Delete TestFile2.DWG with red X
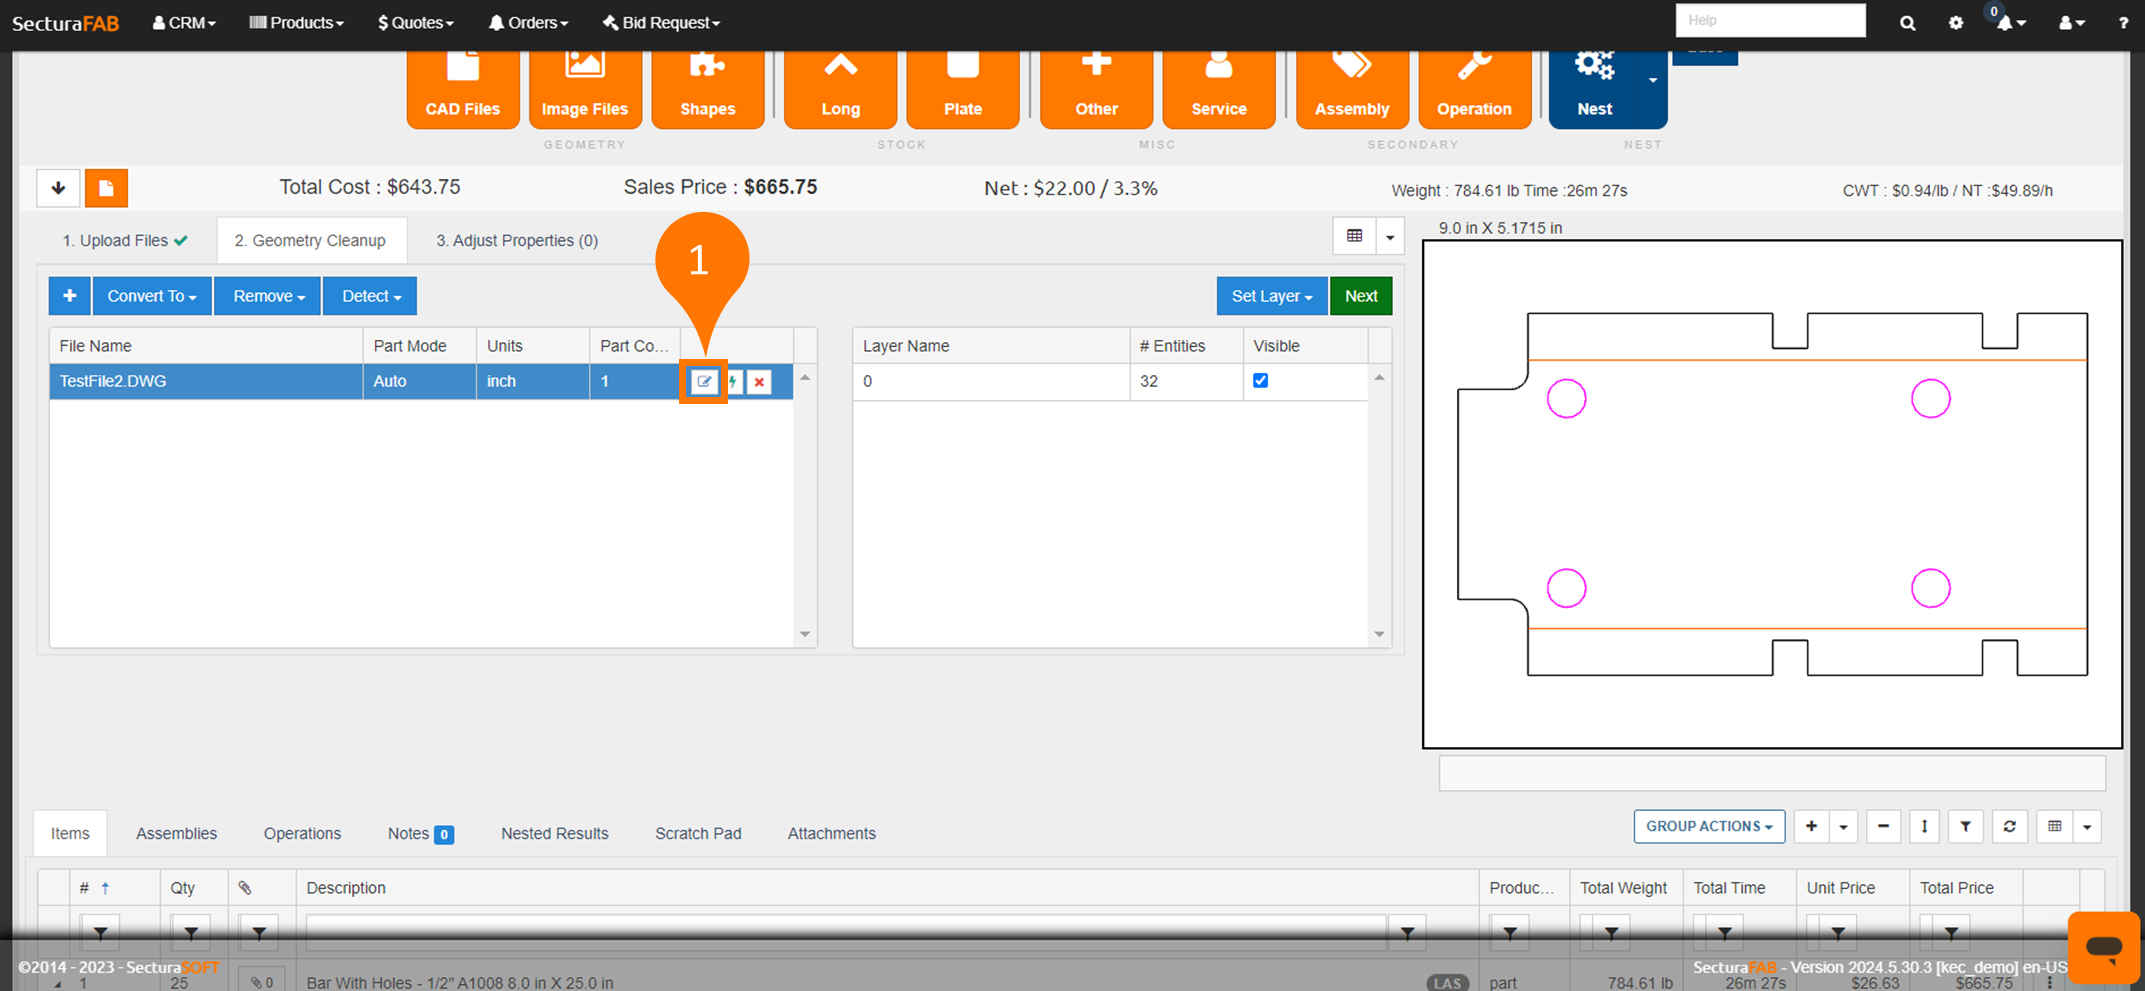The image size is (2145, 991). (759, 381)
